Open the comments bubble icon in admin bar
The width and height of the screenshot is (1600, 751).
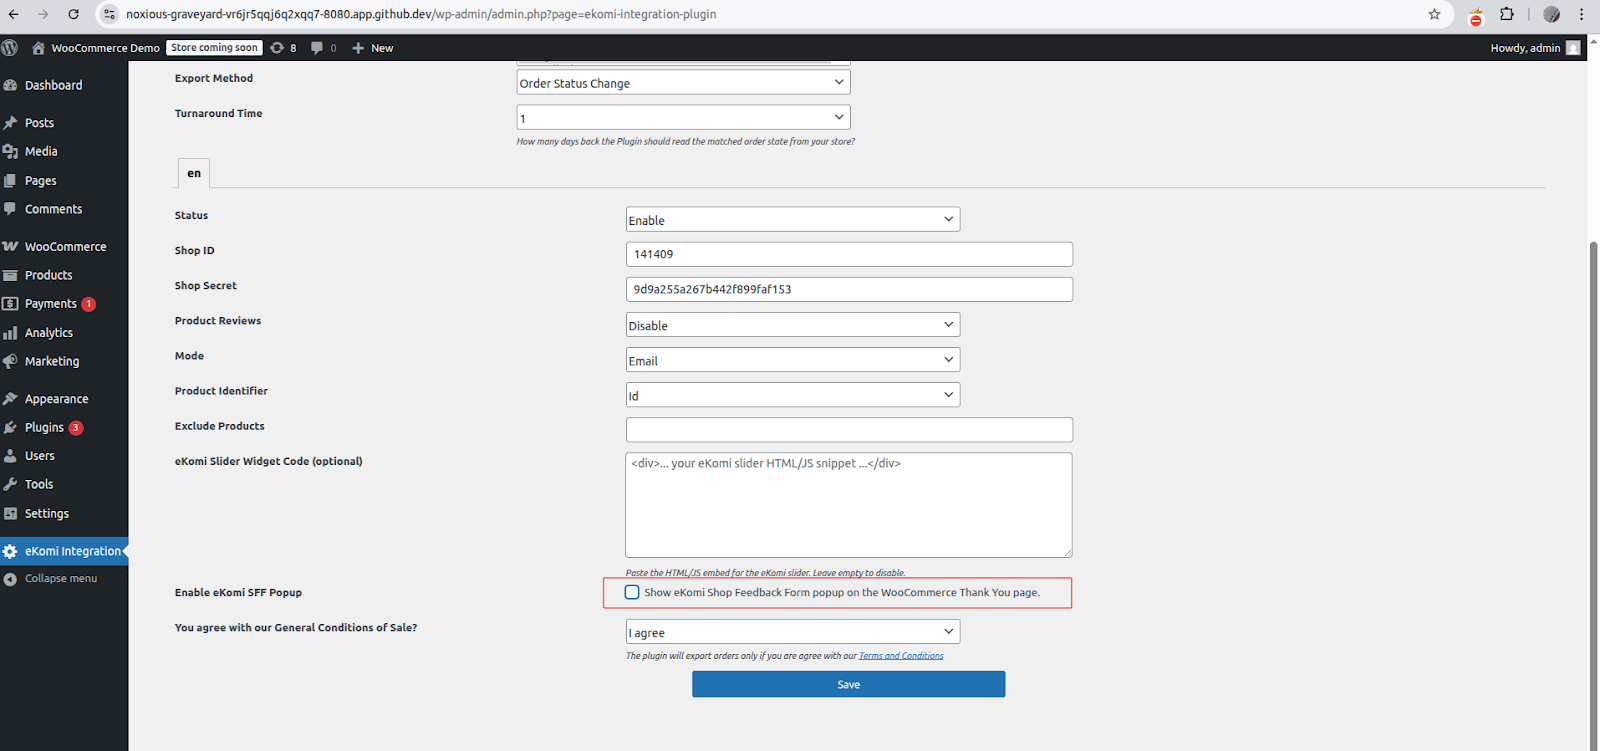click(317, 48)
